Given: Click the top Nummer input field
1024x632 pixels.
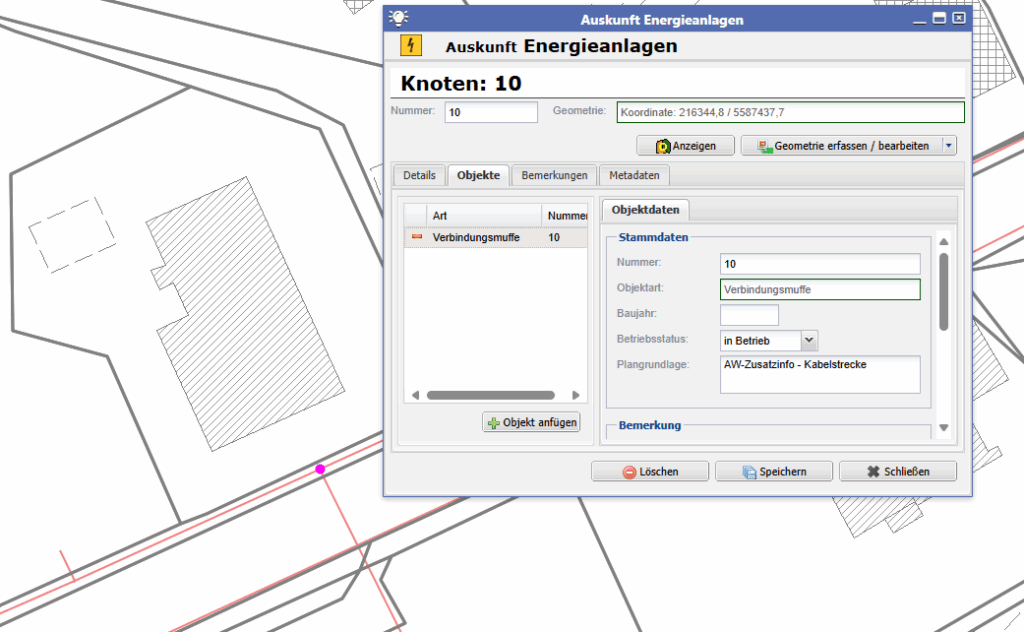Looking at the screenshot, I should (491, 112).
